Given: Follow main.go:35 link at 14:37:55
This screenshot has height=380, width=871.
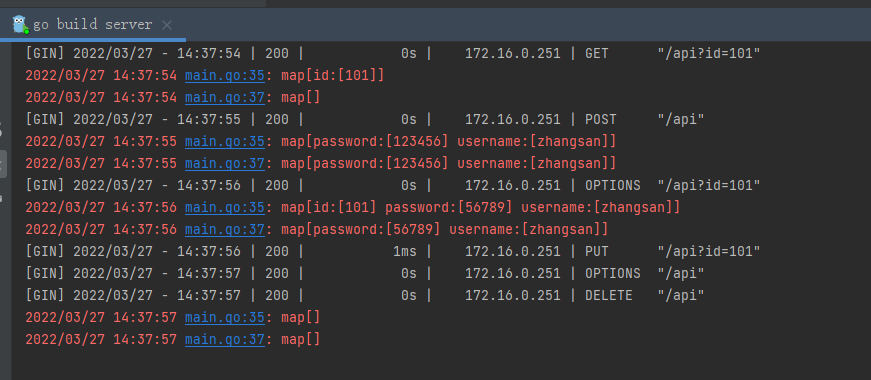Looking at the screenshot, I should (x=225, y=141).
